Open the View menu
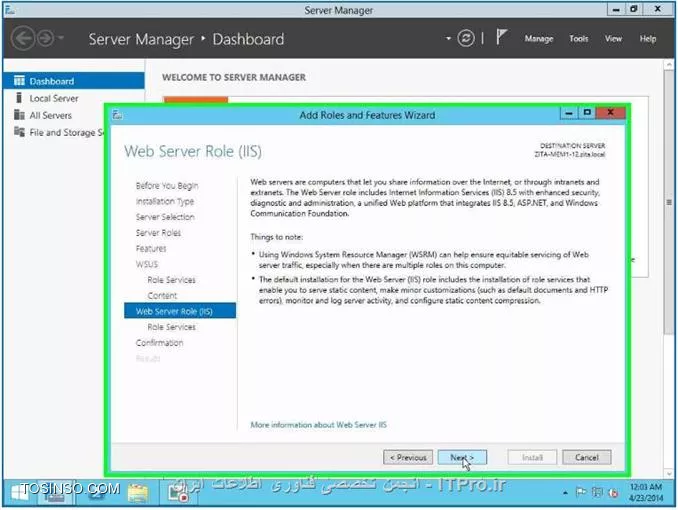678x510 pixels. [613, 38]
